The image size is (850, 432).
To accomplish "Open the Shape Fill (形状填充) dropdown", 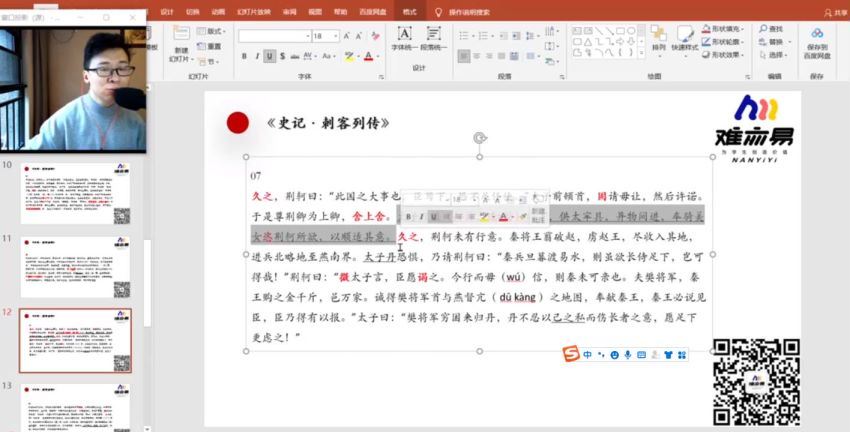I will click(723, 29).
